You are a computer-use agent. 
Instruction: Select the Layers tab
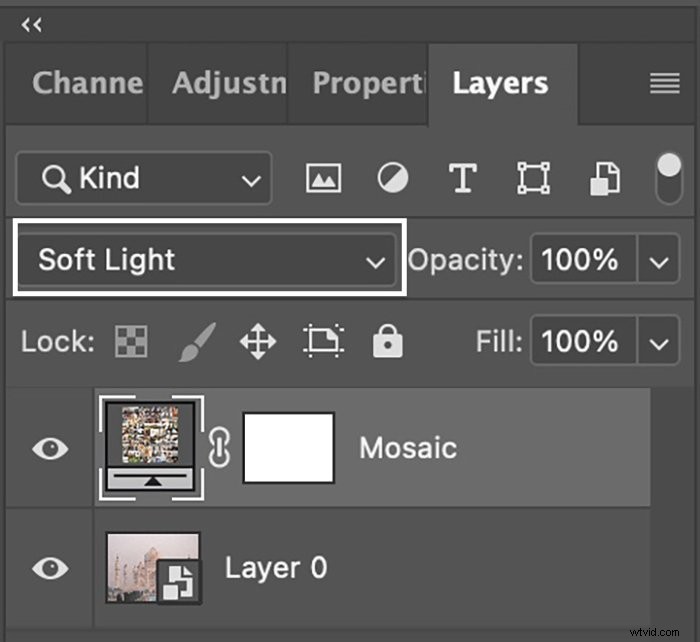503,83
